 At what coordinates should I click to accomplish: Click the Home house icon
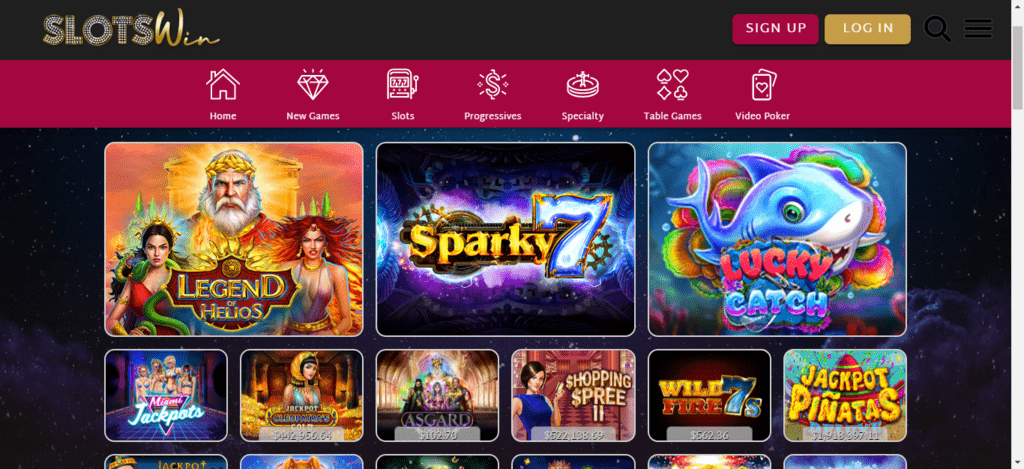pyautogui.click(x=223, y=85)
